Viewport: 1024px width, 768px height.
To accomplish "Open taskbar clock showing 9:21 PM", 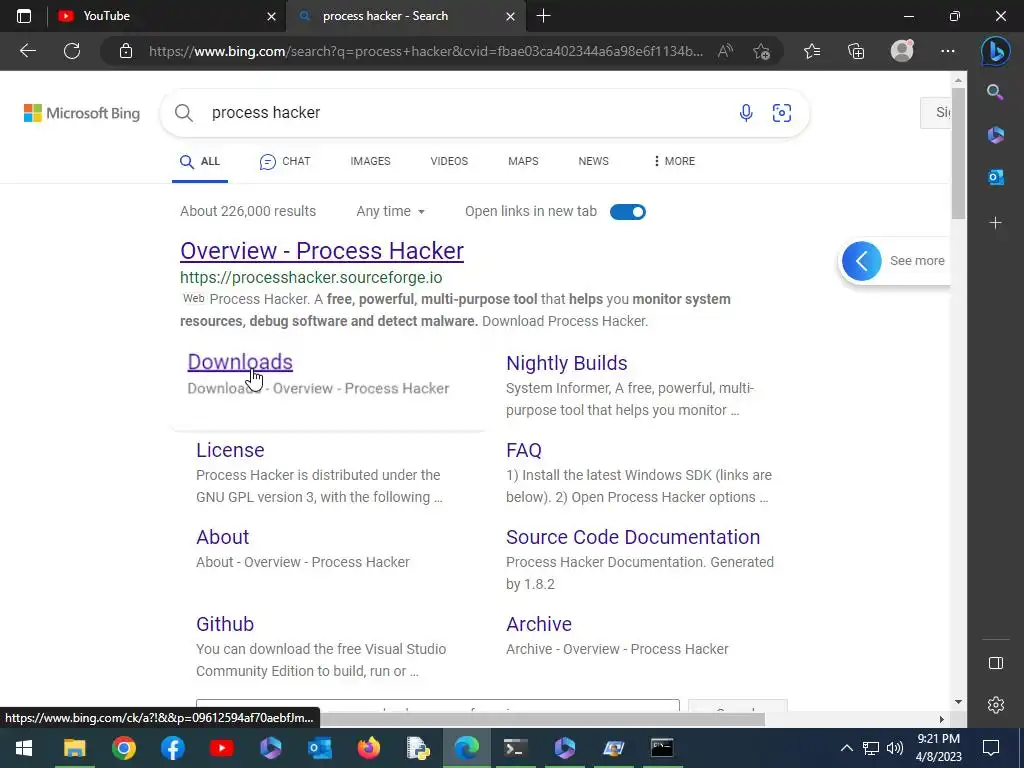I will coord(938,748).
